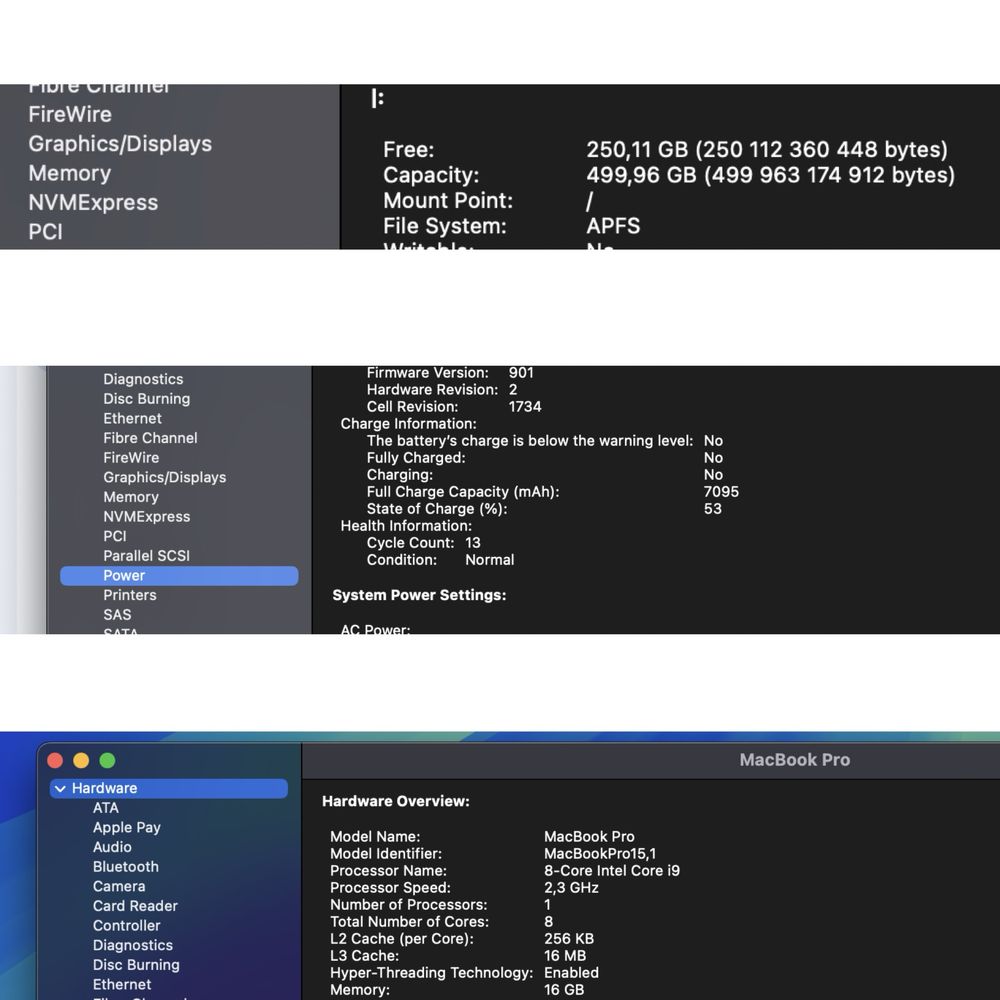Click the battery Condition value Normal
1000x1000 pixels.
click(x=489, y=560)
